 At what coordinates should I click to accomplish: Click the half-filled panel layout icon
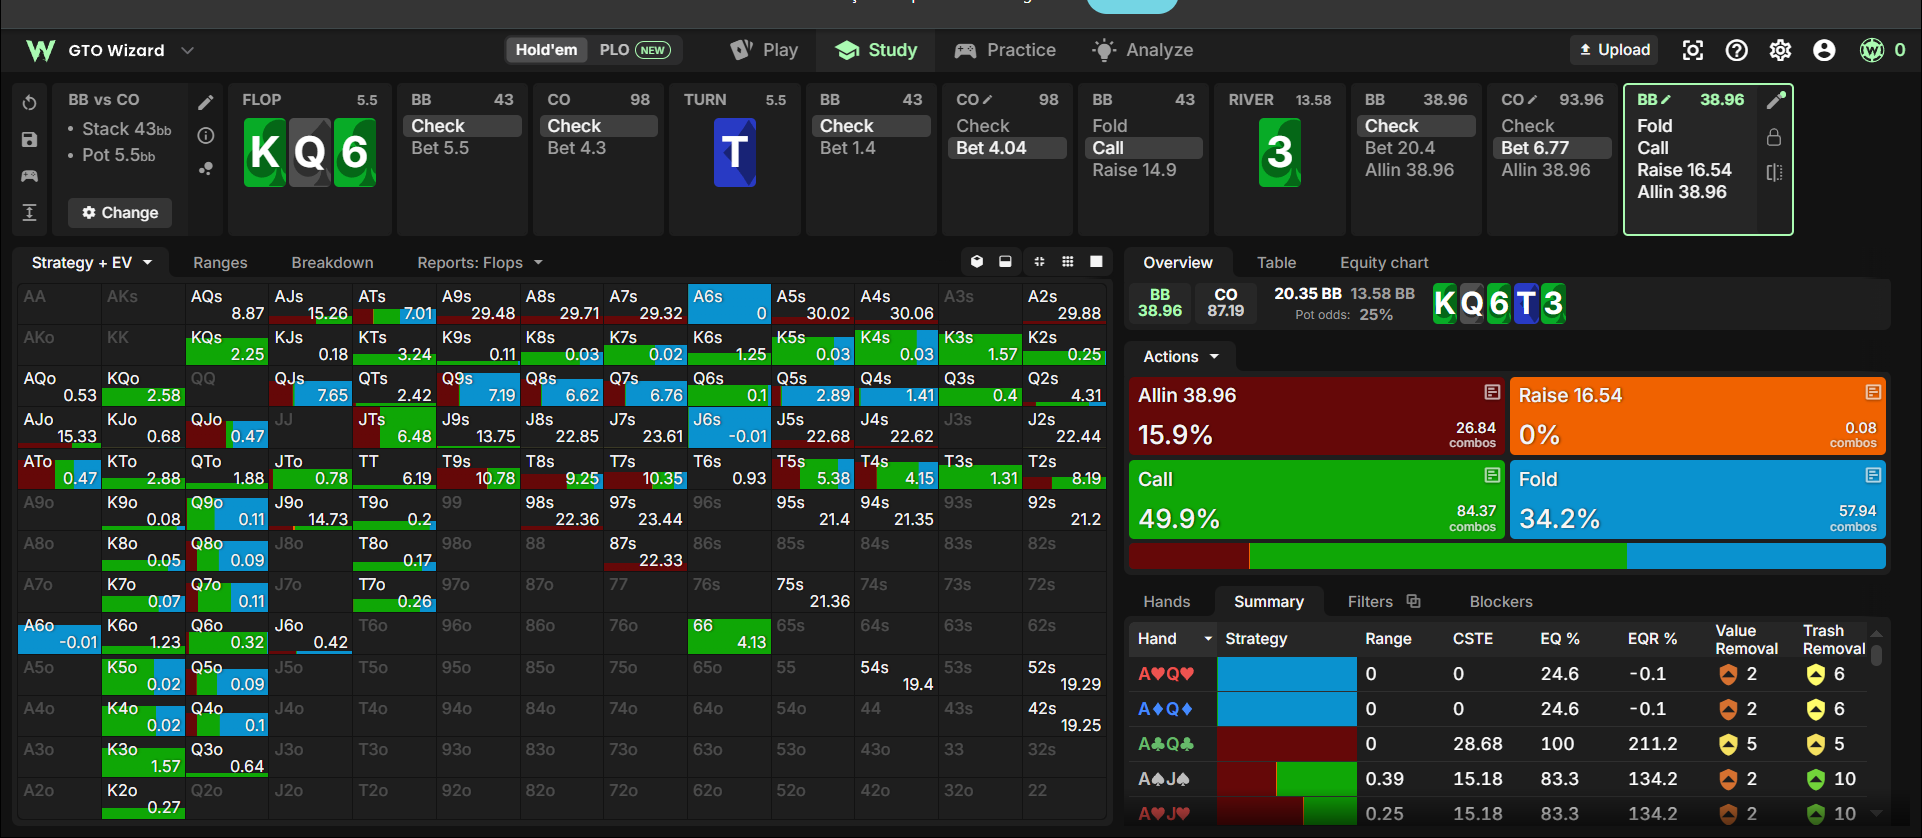pos(1005,262)
